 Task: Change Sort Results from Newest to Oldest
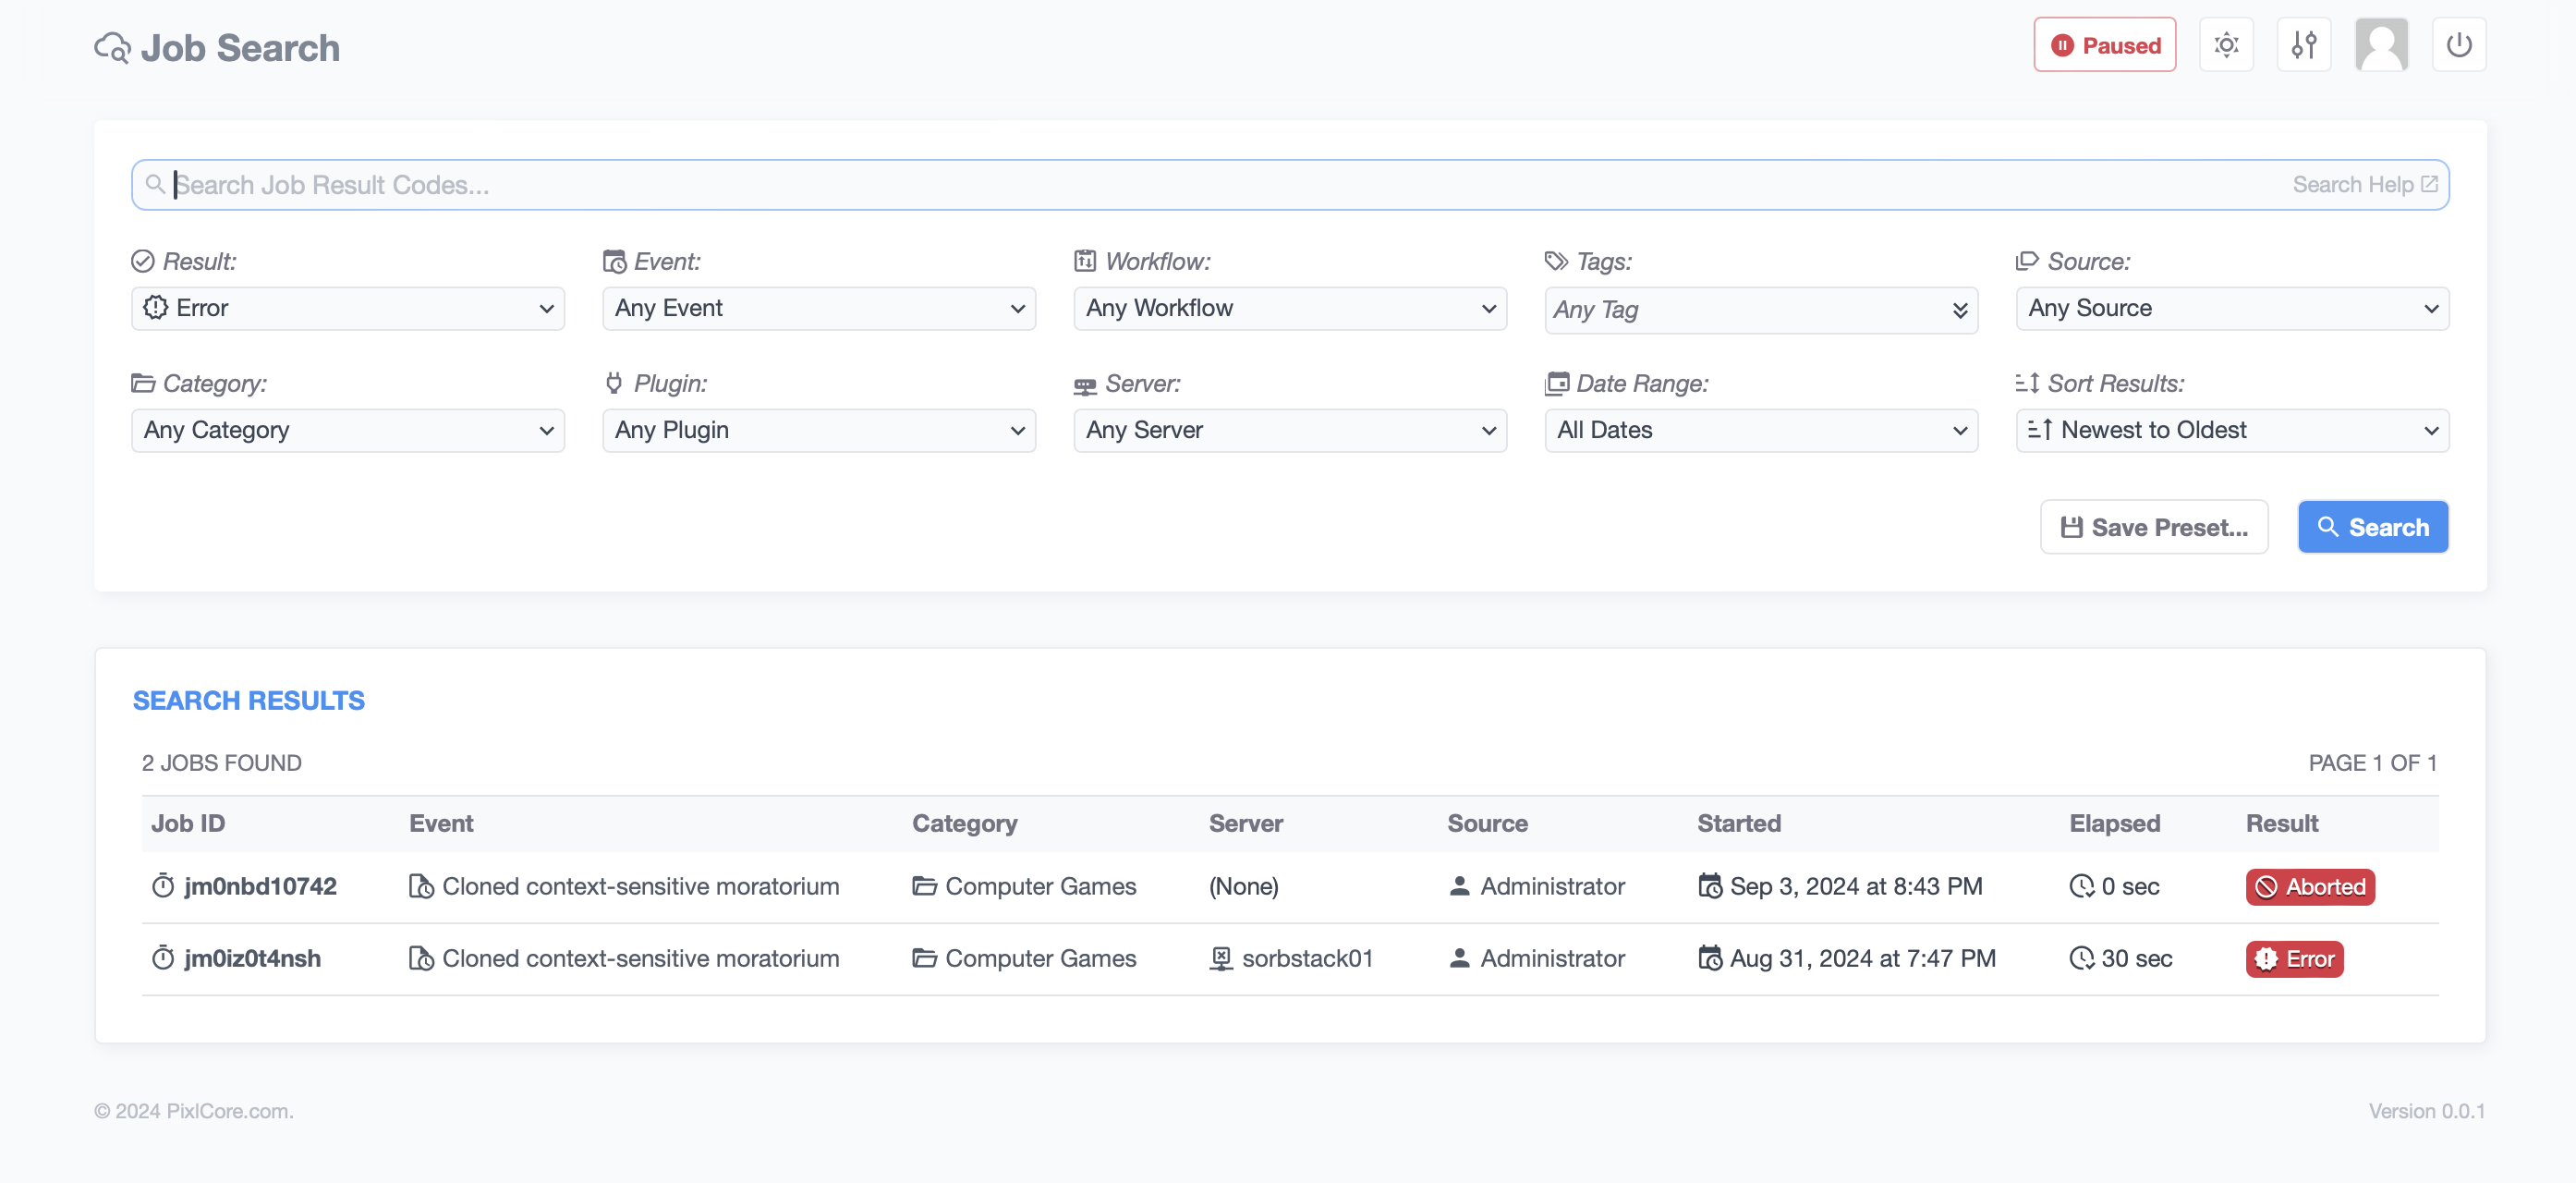pyautogui.click(x=2231, y=430)
